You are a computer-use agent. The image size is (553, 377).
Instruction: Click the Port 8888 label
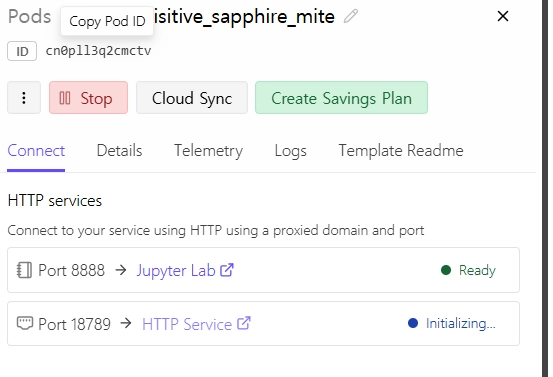point(72,270)
